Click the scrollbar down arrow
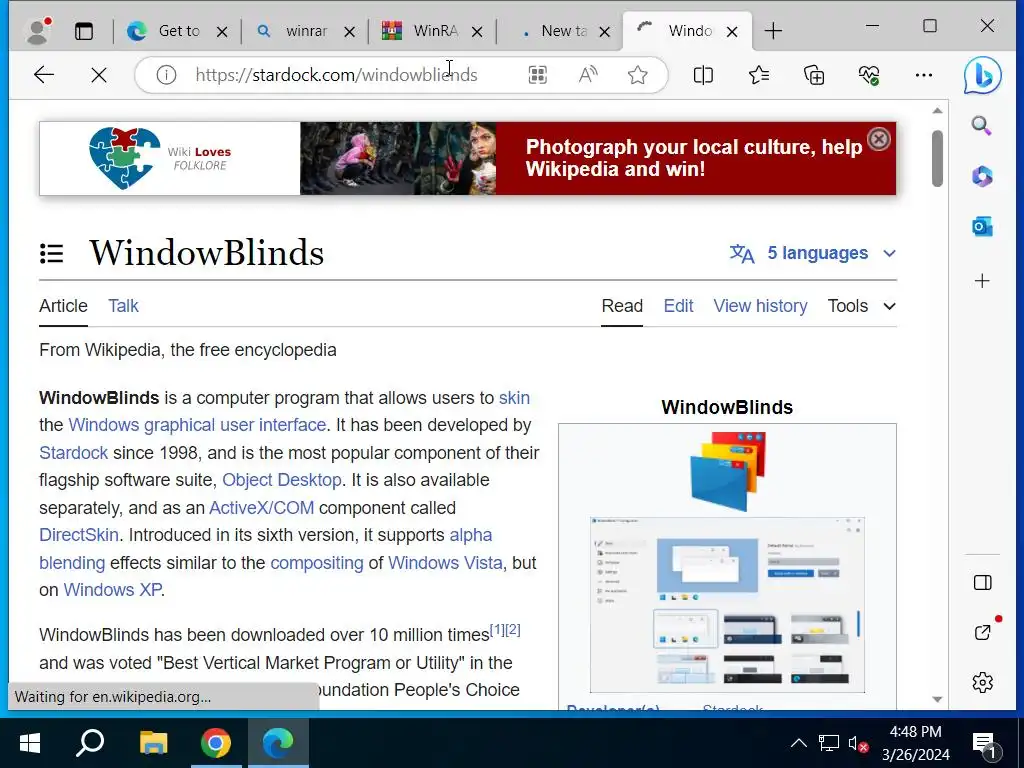This screenshot has height=768, width=1024. [x=937, y=699]
